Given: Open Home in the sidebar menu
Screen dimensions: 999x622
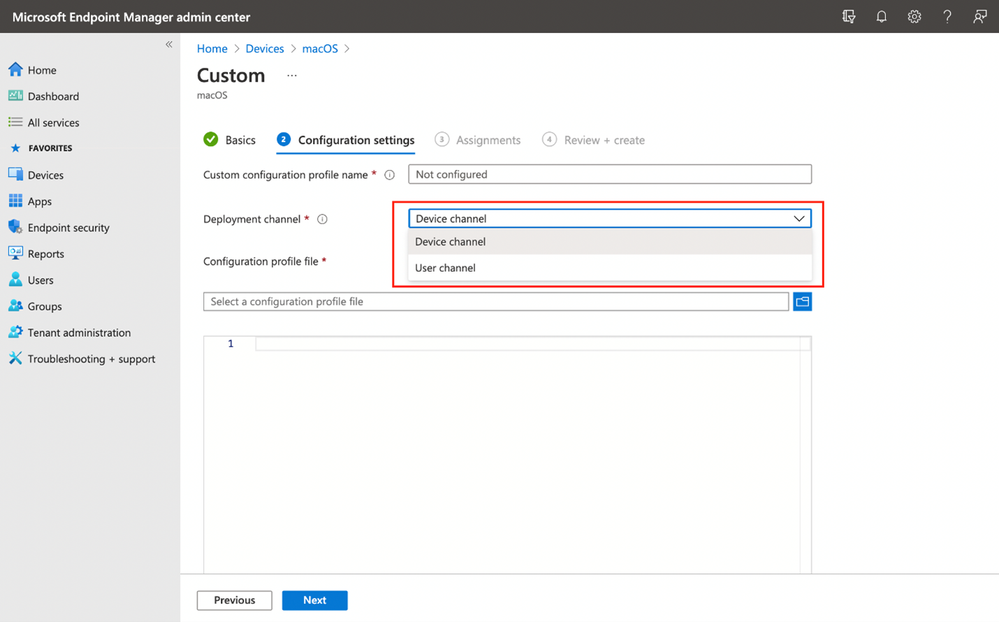Looking at the screenshot, I should pyautogui.click(x=42, y=70).
